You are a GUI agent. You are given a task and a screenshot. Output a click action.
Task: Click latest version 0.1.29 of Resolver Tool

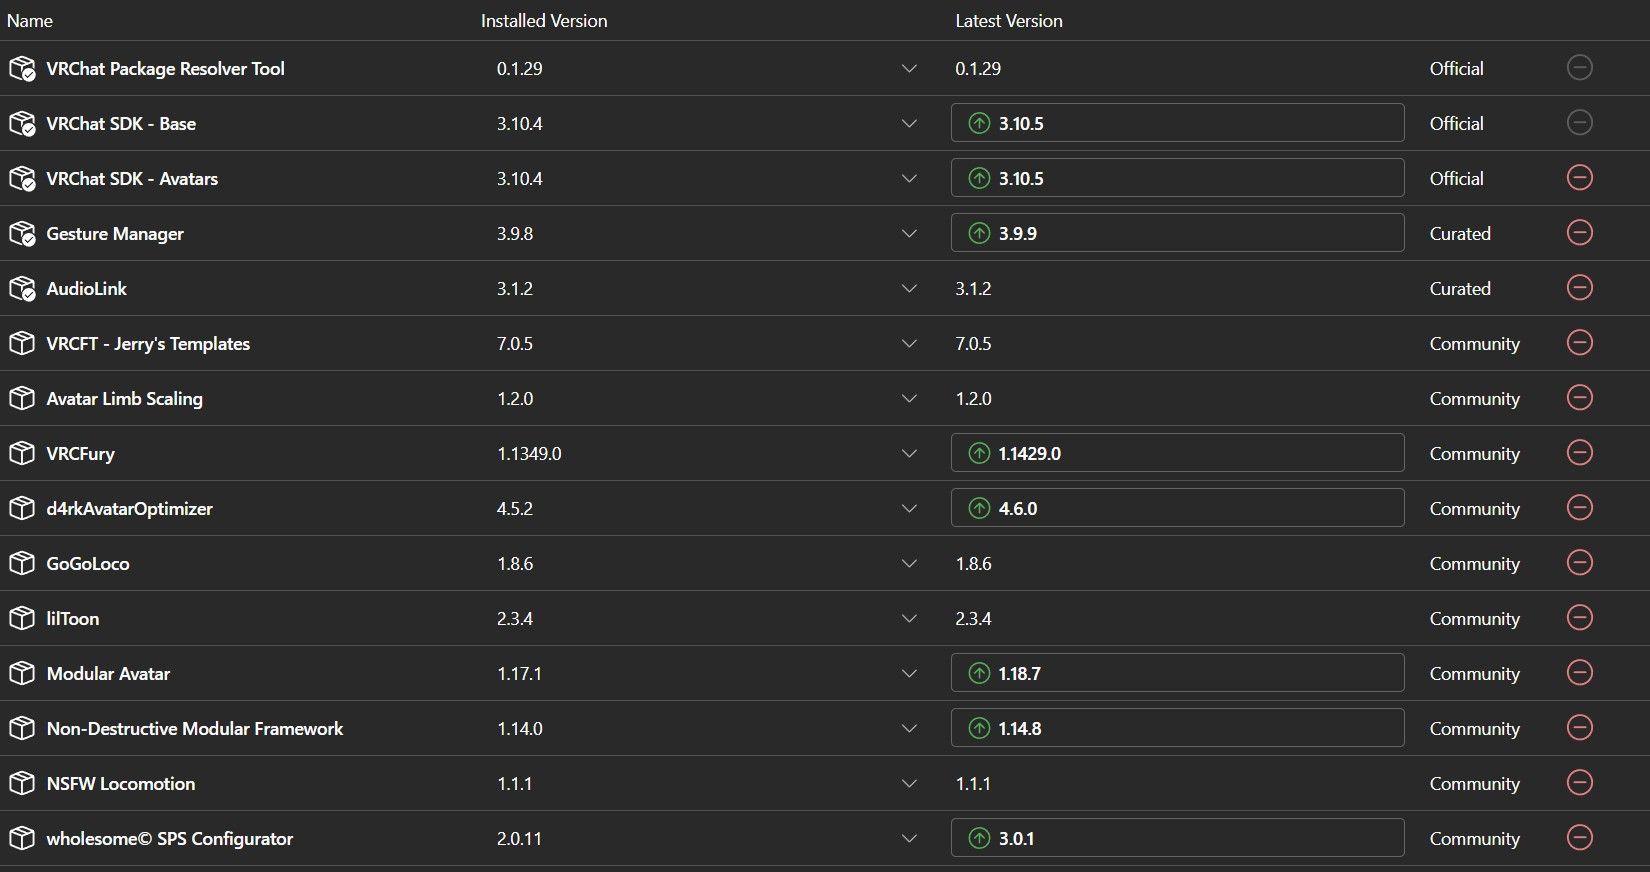pos(978,69)
